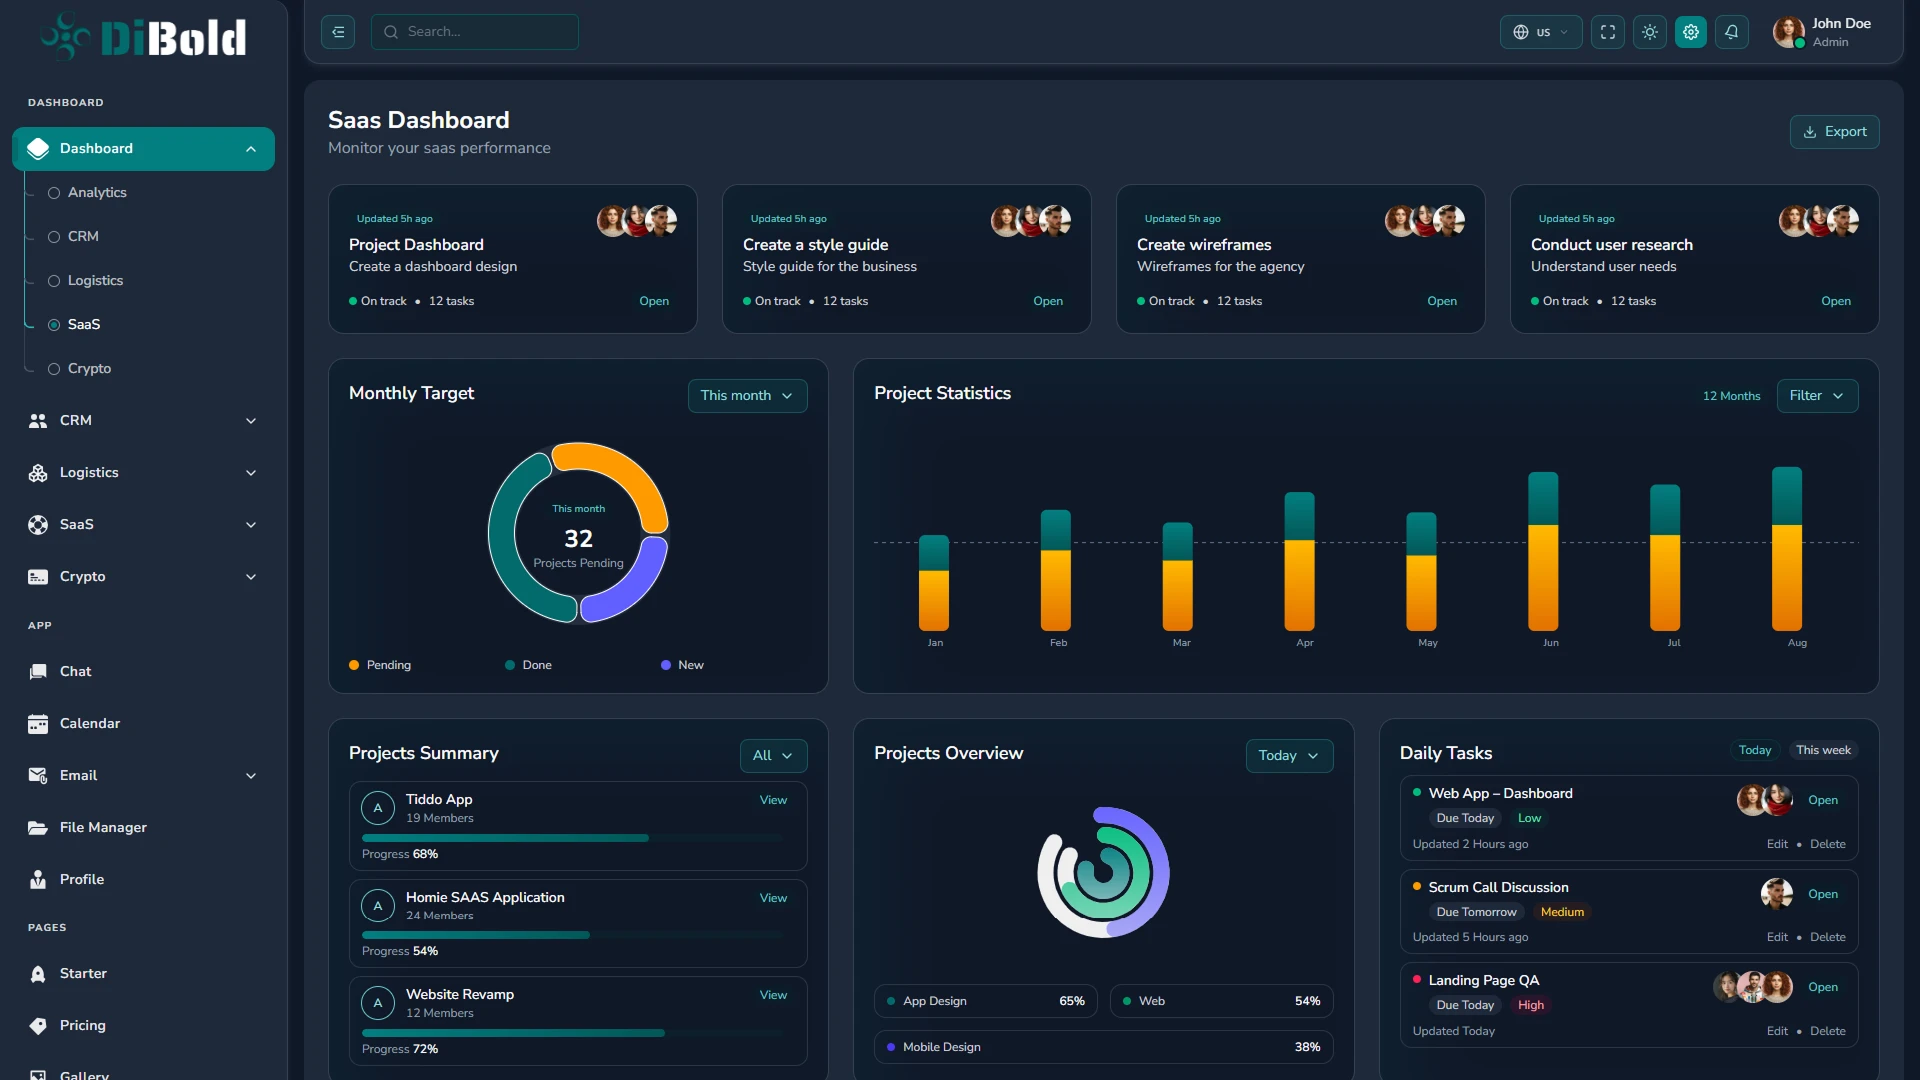Click John Doe profile avatar
This screenshot has height=1080, width=1920.
coord(1788,32)
